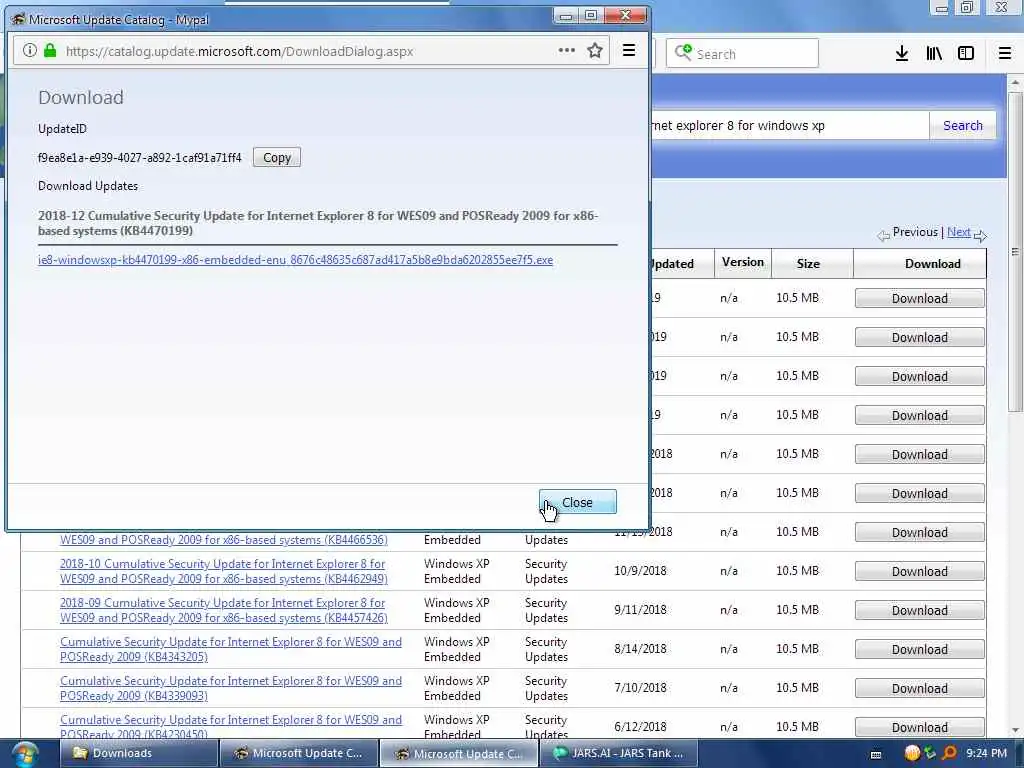Switch to first Microsoft Update Catalog taskbar window
This screenshot has width=1024, height=768.
pos(298,754)
